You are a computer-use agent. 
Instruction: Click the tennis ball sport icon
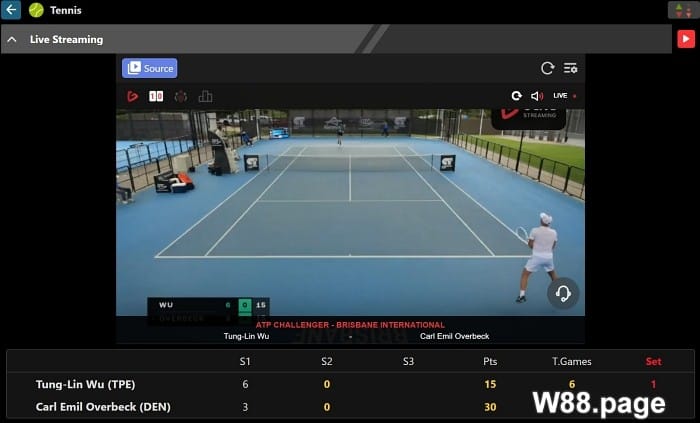pos(36,10)
